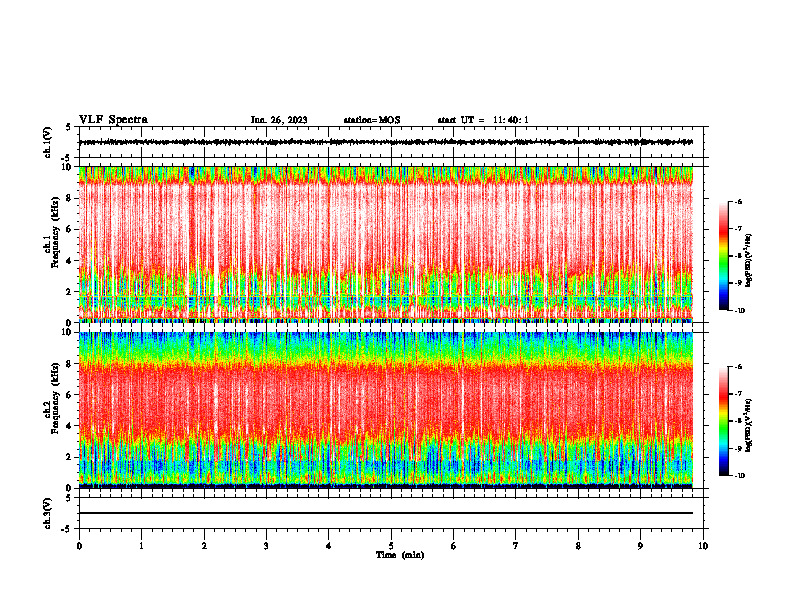
Task: Click time-axis tick label "4" minutes
Action: click(x=329, y=546)
